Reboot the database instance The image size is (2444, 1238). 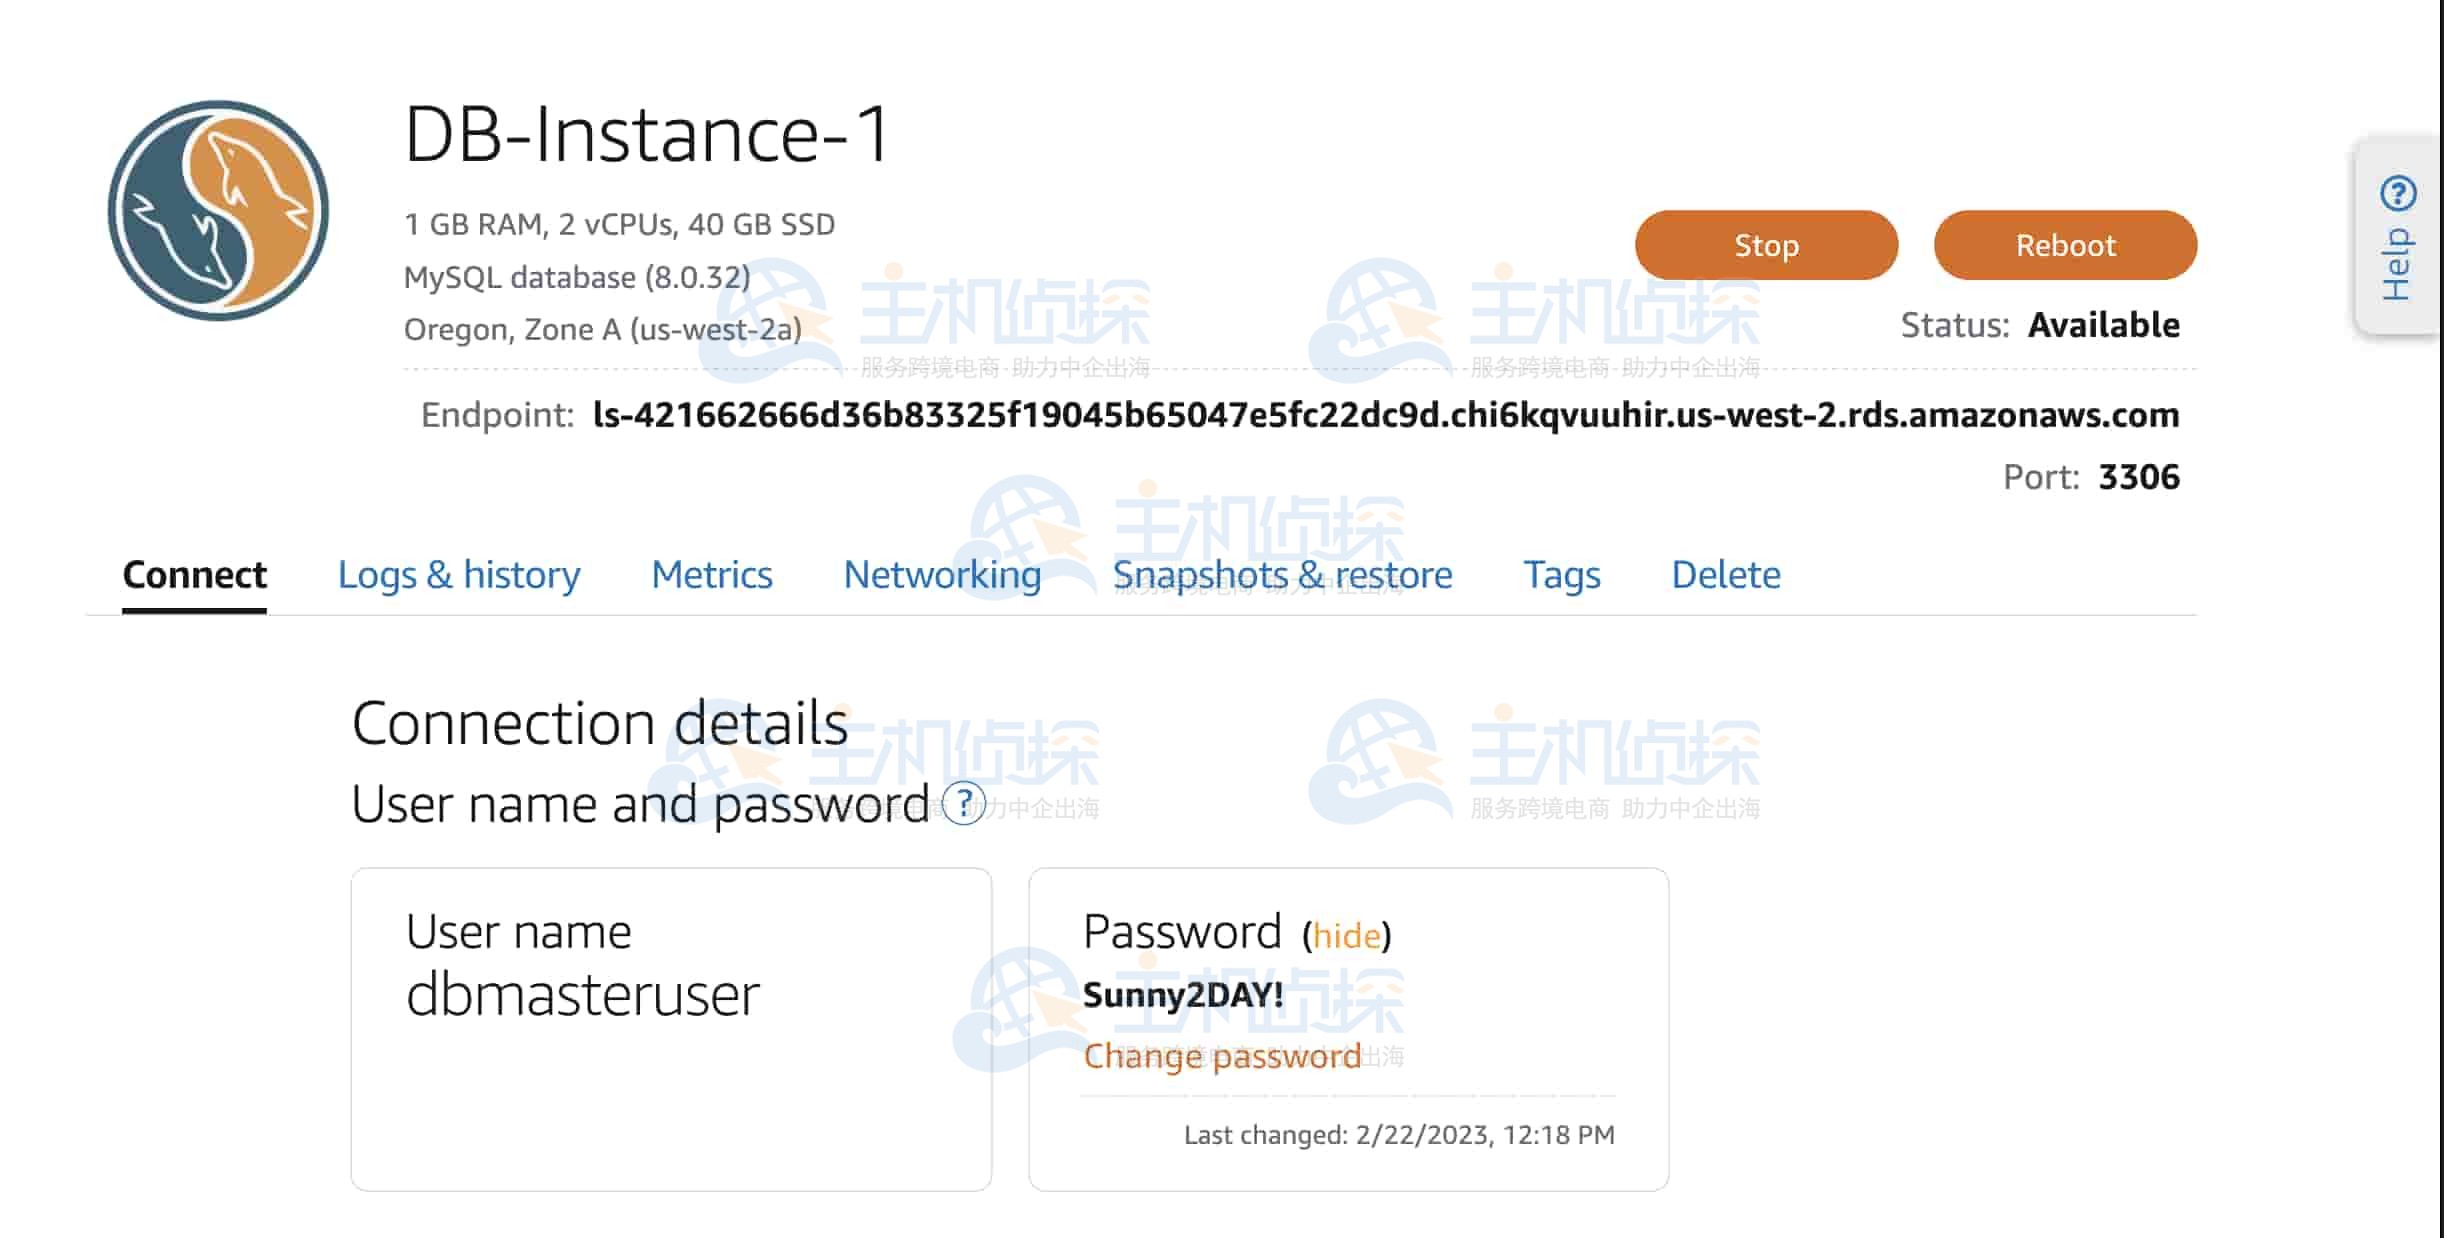pyautogui.click(x=2064, y=245)
